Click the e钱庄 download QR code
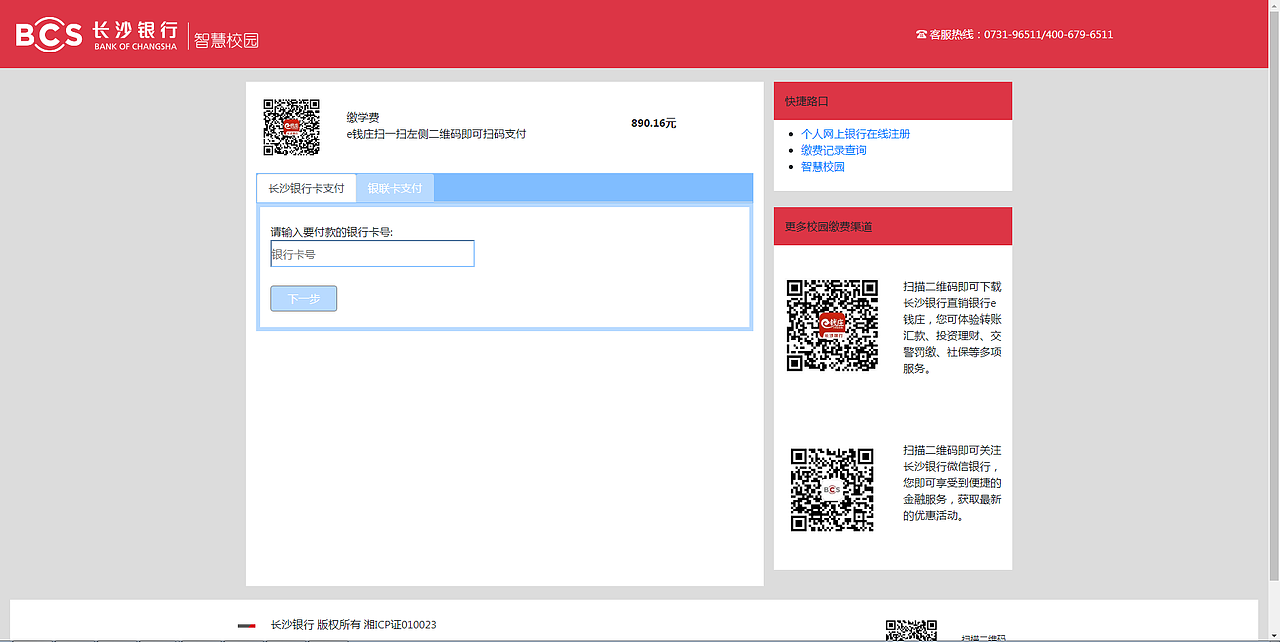Screen dimensions: 1280x642 (832, 325)
